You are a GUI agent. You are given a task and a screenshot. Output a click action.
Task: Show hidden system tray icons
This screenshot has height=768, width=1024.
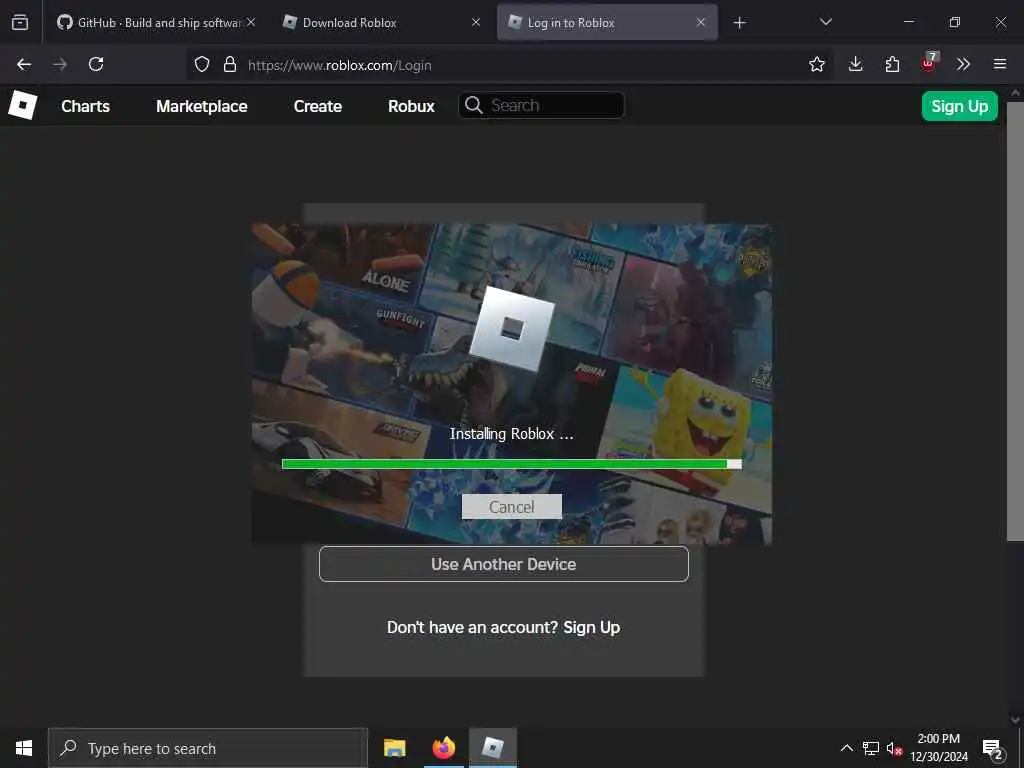(x=846, y=748)
